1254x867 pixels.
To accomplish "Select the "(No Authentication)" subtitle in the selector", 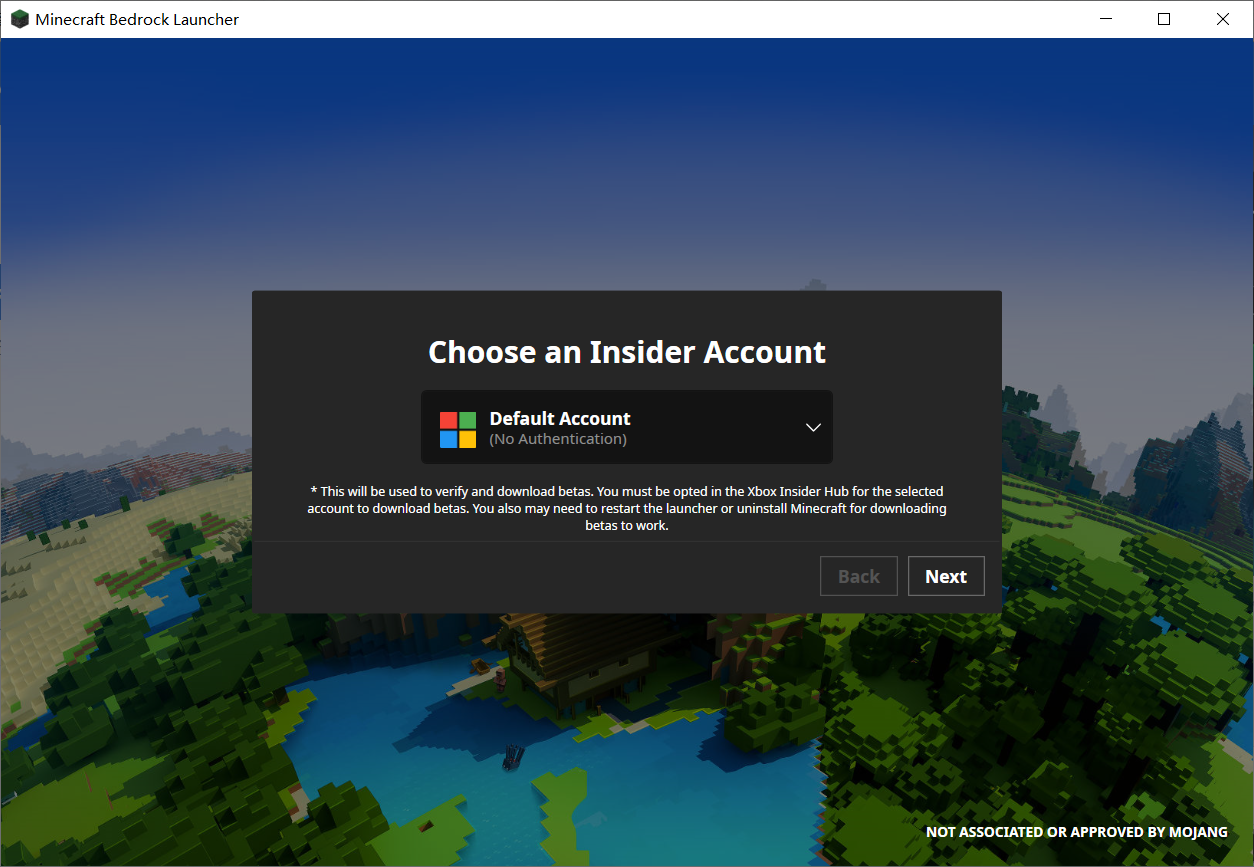I will click(x=558, y=439).
